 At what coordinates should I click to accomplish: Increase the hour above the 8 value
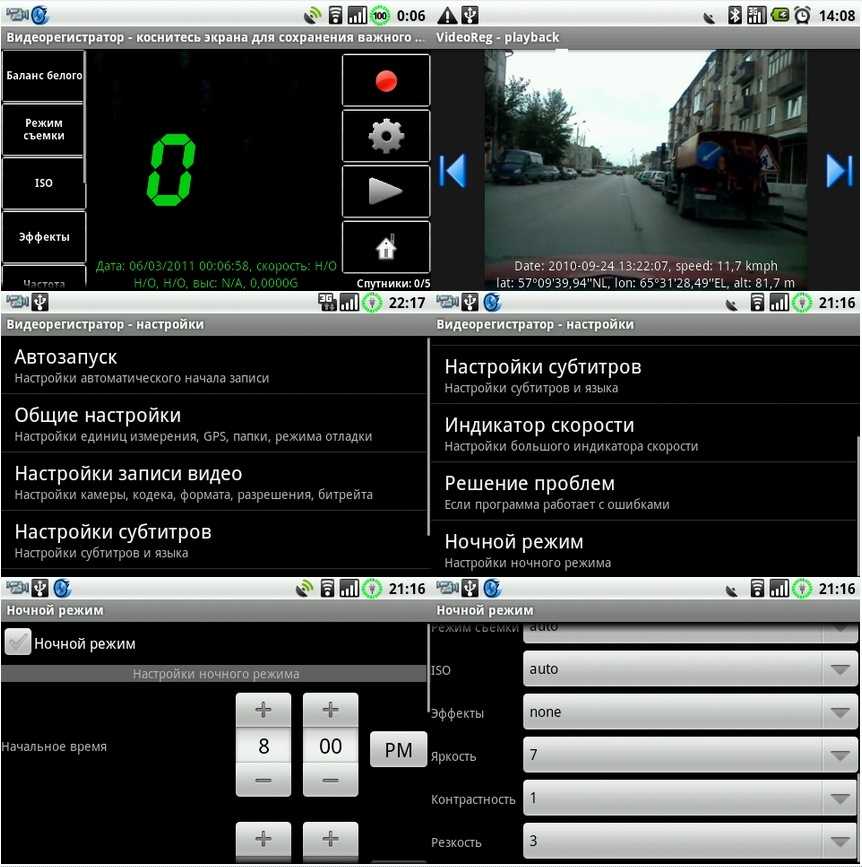[x=263, y=709]
